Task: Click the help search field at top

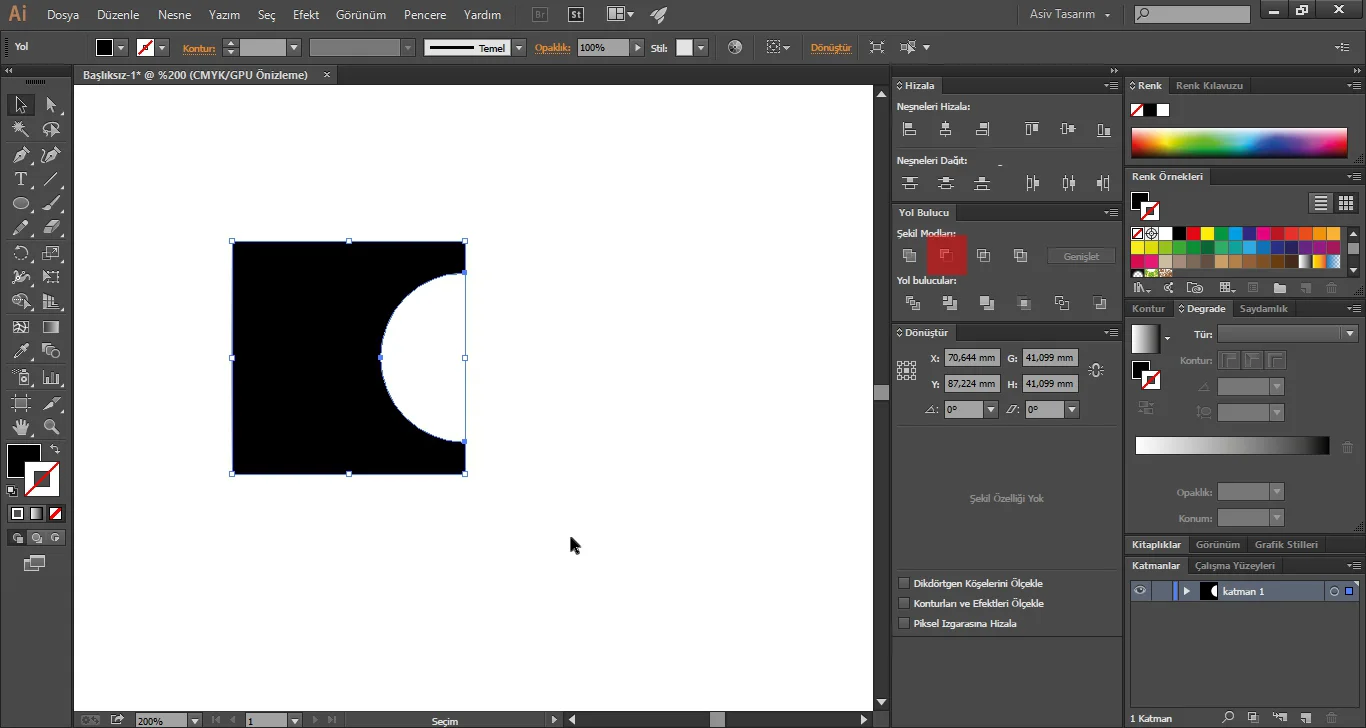Action: click(1192, 15)
